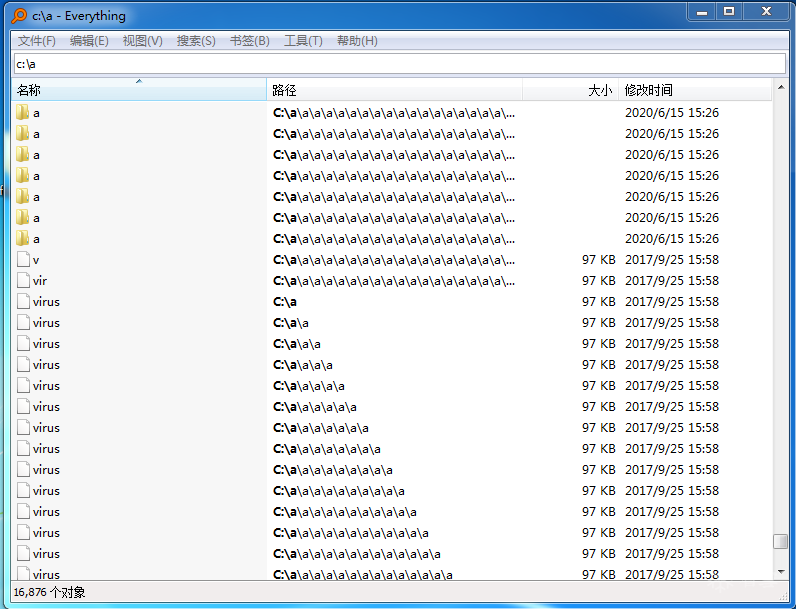Open the 帮助(H) menu
The image size is (796, 609).
pyautogui.click(x=357, y=41)
